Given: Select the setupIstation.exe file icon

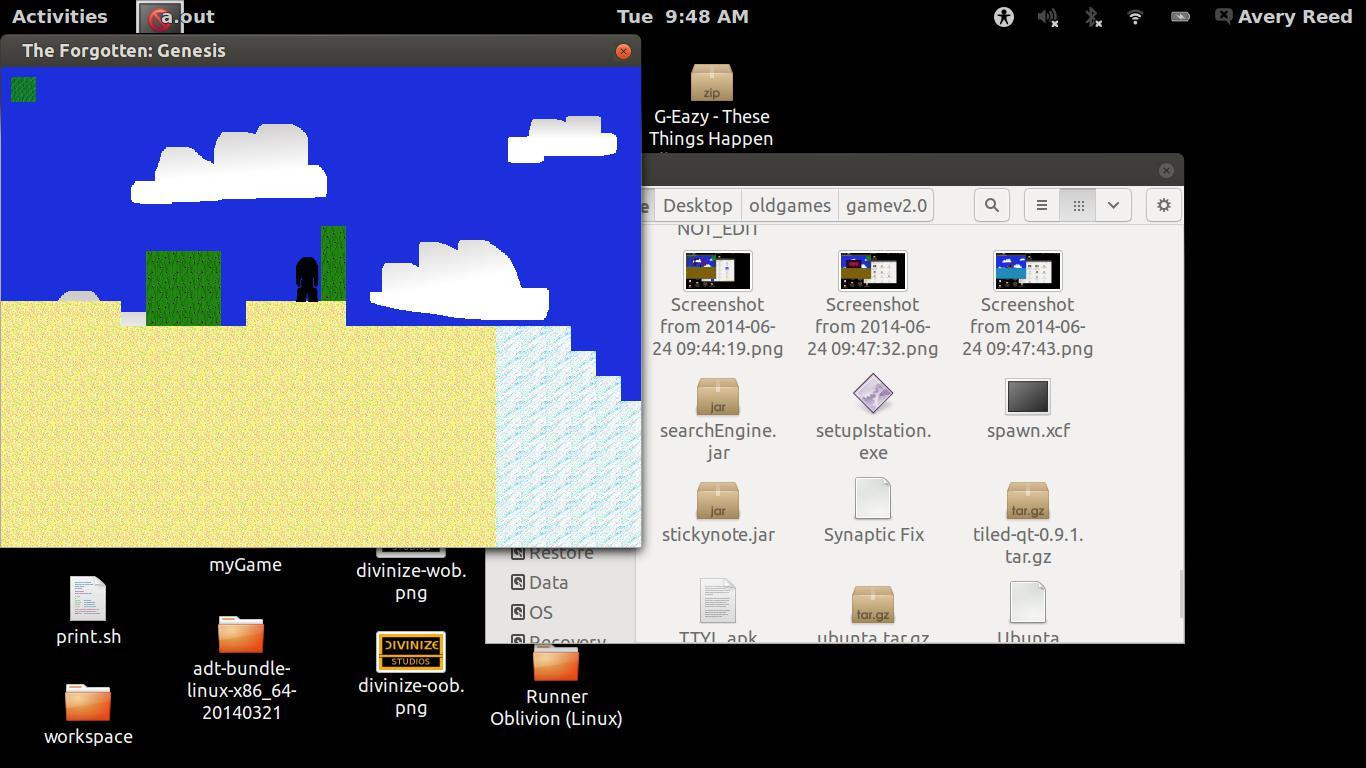Looking at the screenshot, I should [872, 394].
